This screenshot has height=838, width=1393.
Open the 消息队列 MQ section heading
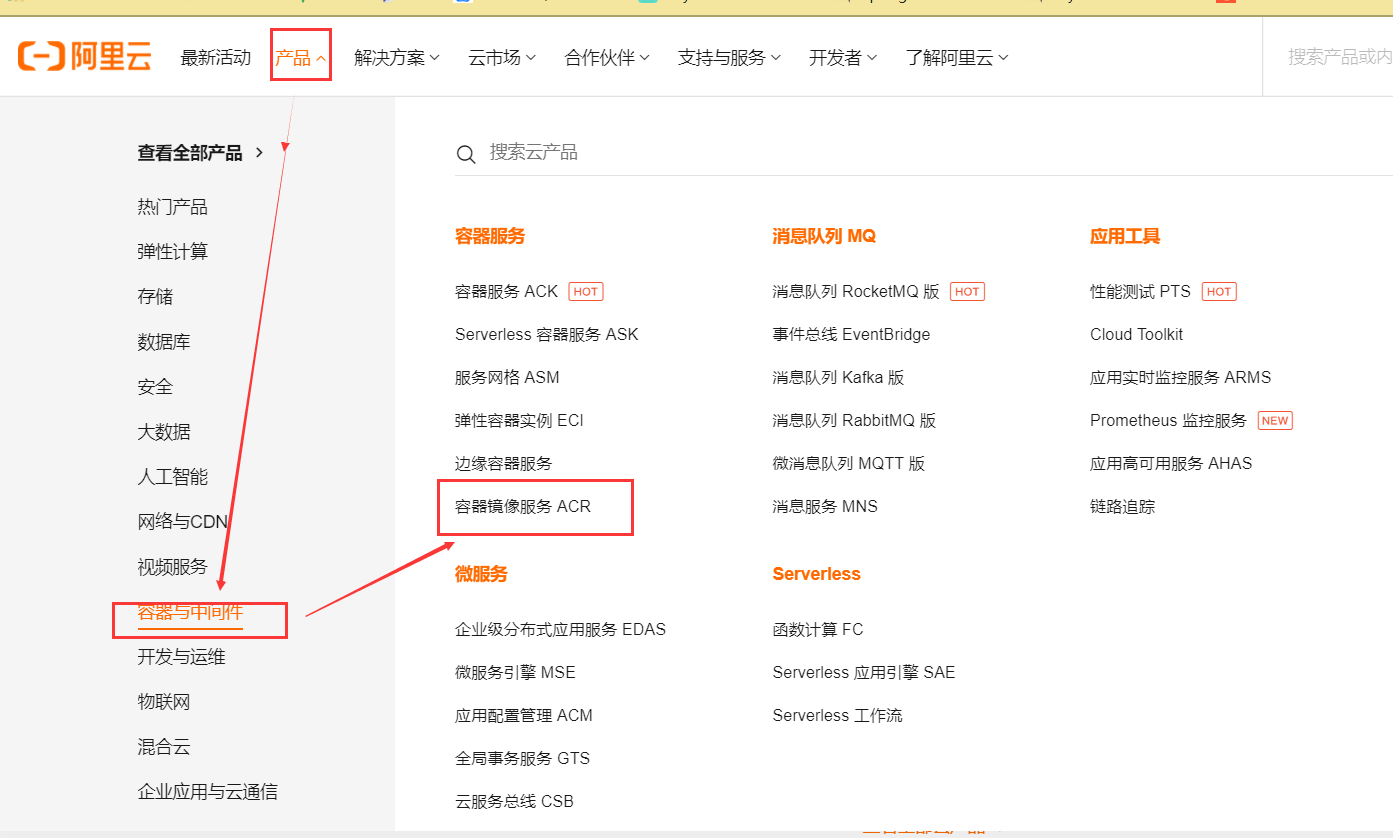click(824, 237)
